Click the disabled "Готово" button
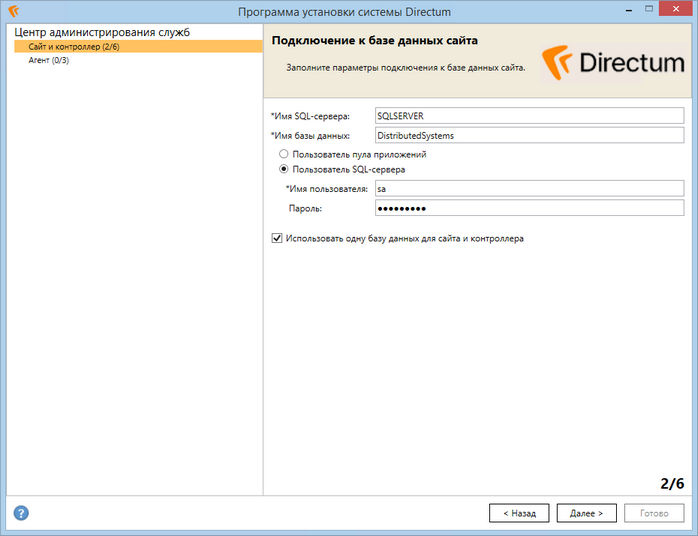The height and width of the screenshot is (536, 698). pyautogui.click(x=654, y=513)
